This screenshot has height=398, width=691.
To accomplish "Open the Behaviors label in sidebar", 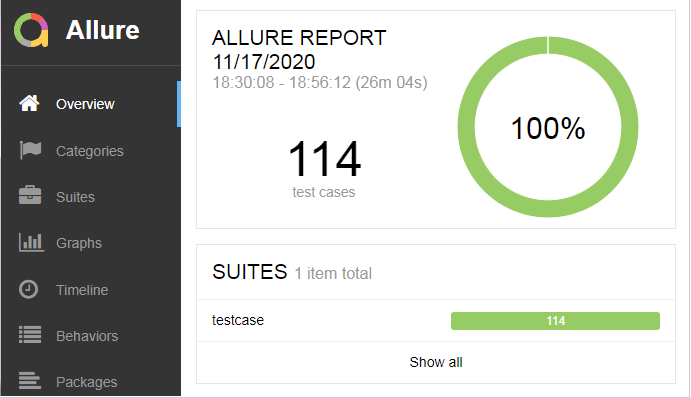I will (87, 336).
